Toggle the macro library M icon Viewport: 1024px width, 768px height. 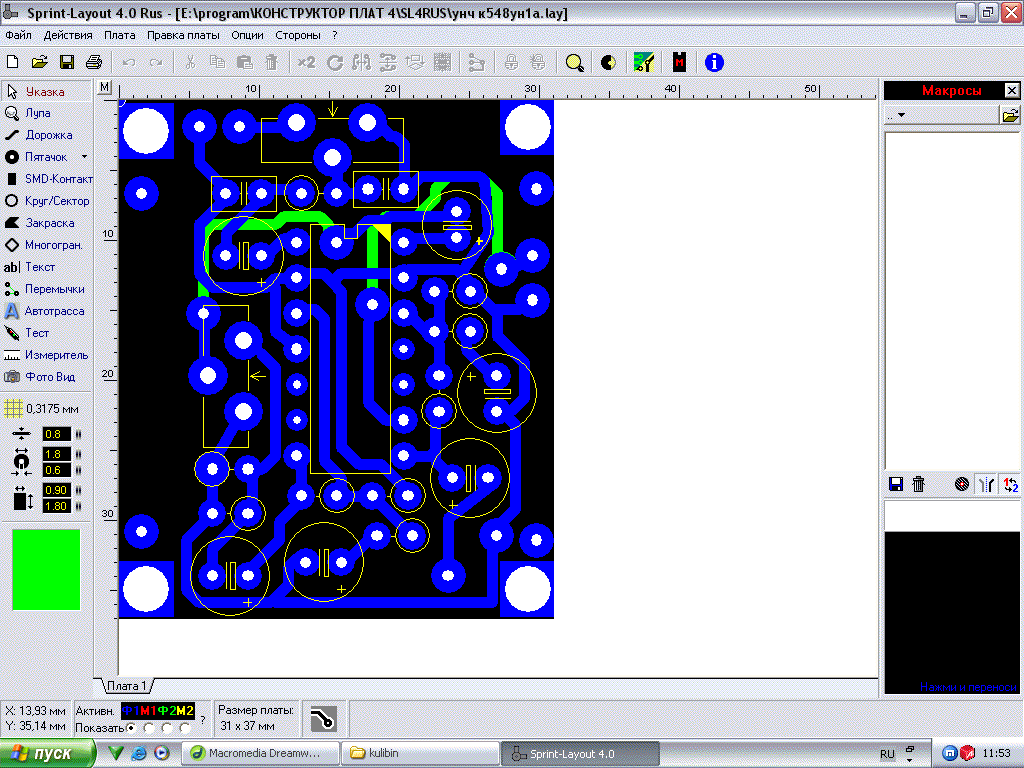click(x=679, y=62)
